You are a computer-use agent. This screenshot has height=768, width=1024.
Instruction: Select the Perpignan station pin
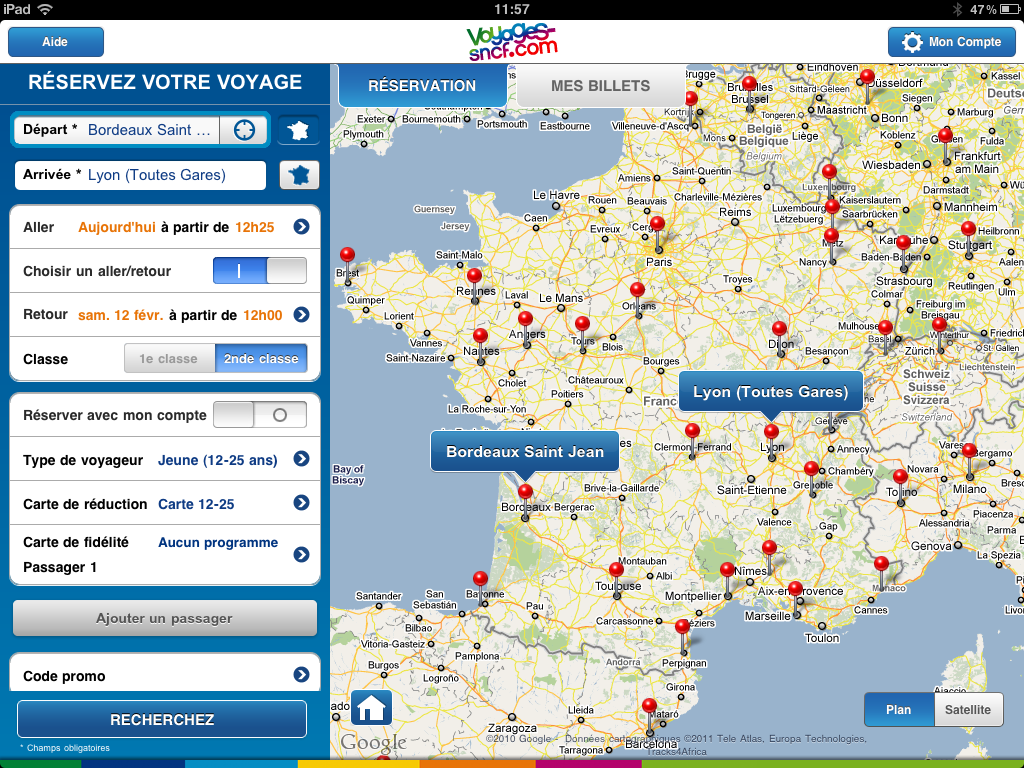[682, 635]
